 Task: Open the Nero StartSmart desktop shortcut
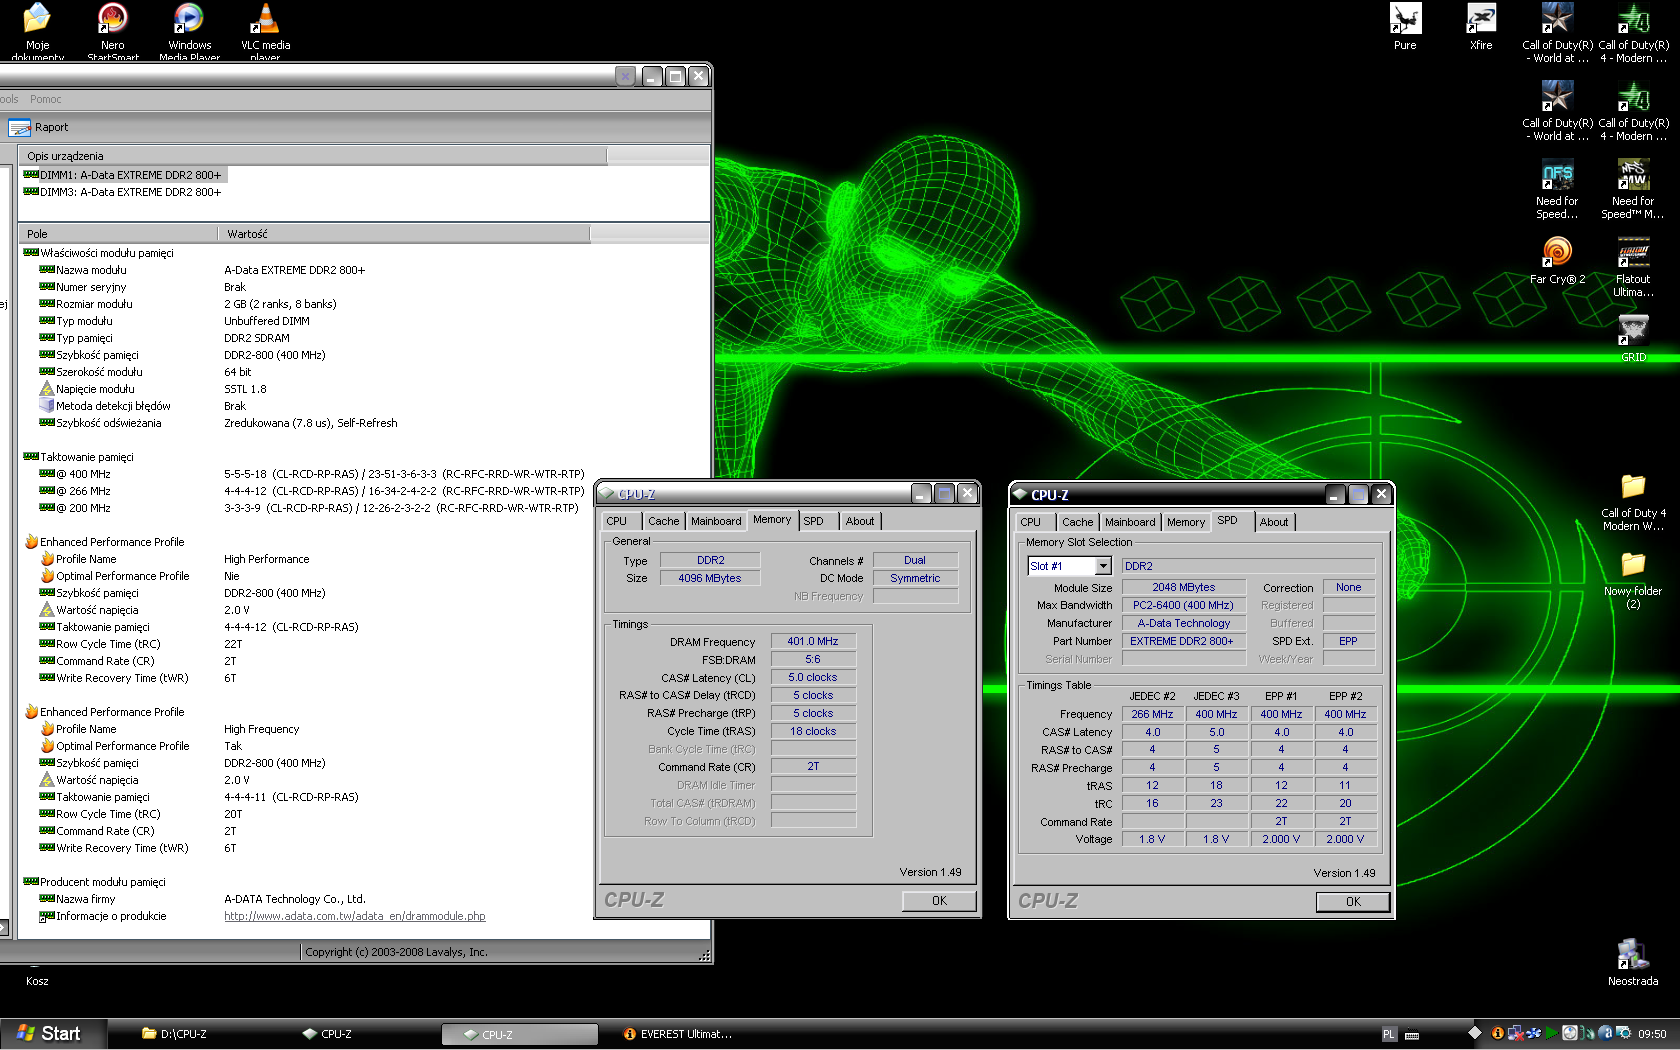[113, 31]
